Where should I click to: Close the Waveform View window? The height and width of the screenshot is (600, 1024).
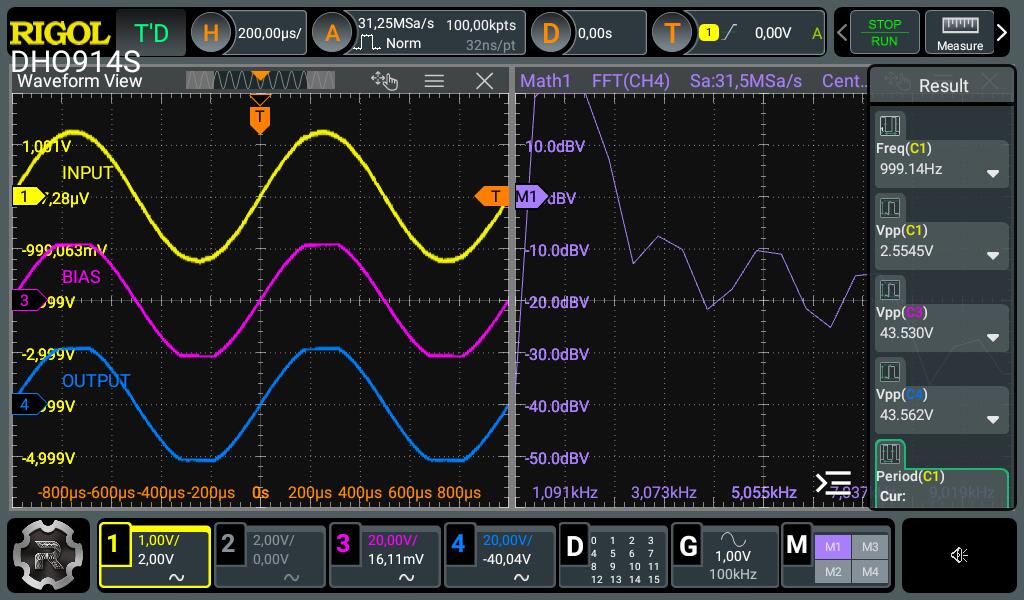click(485, 81)
